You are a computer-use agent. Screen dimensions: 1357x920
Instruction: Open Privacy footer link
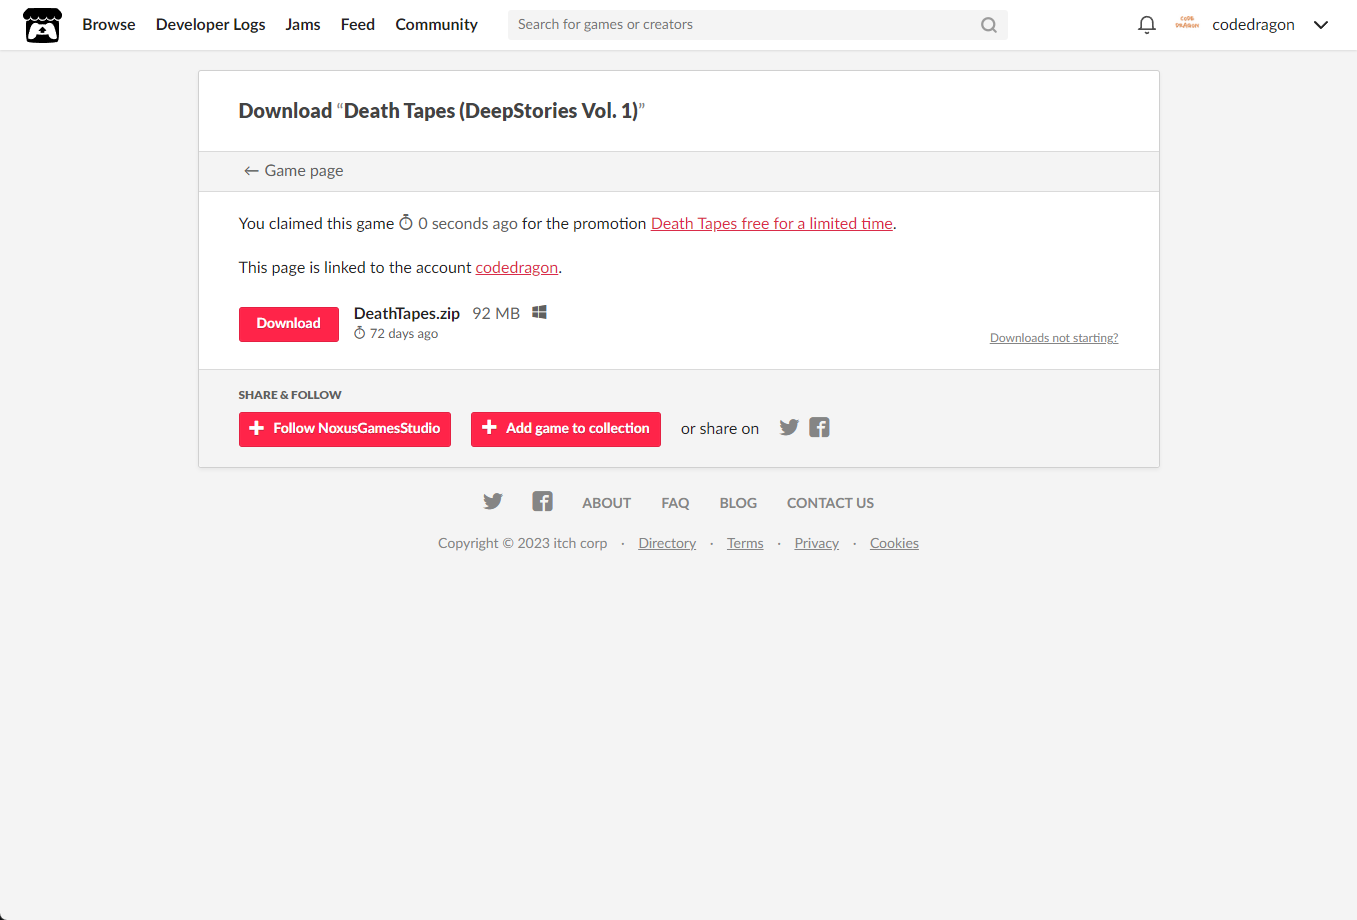(817, 543)
